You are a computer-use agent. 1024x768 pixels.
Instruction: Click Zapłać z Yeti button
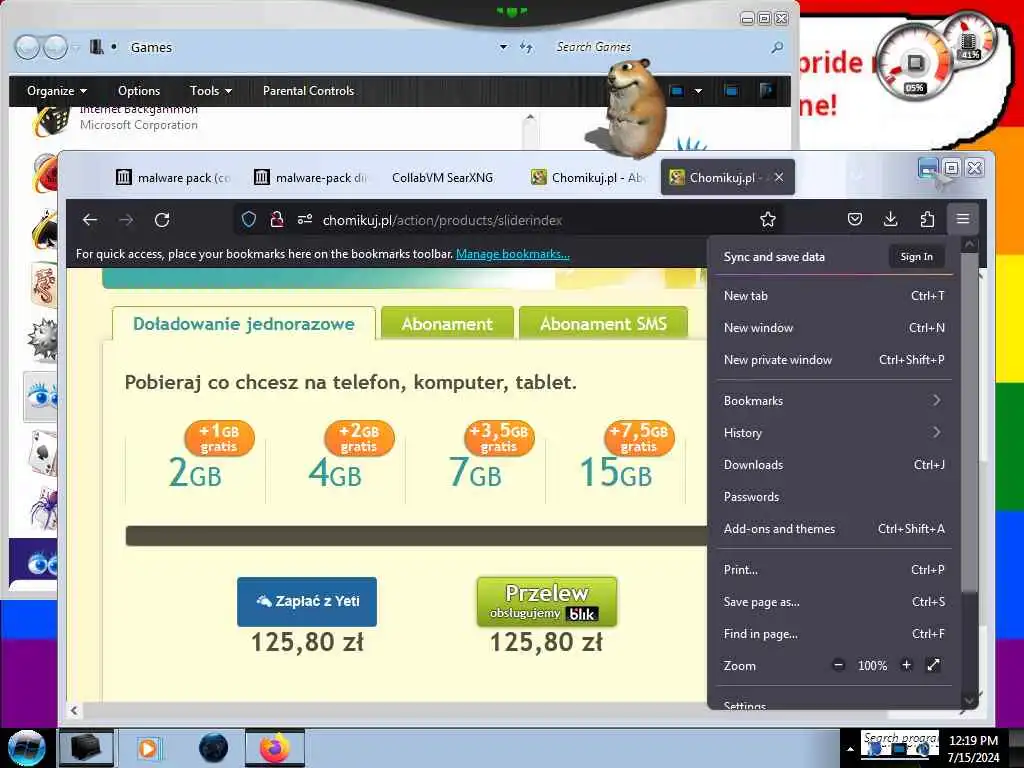pos(307,601)
